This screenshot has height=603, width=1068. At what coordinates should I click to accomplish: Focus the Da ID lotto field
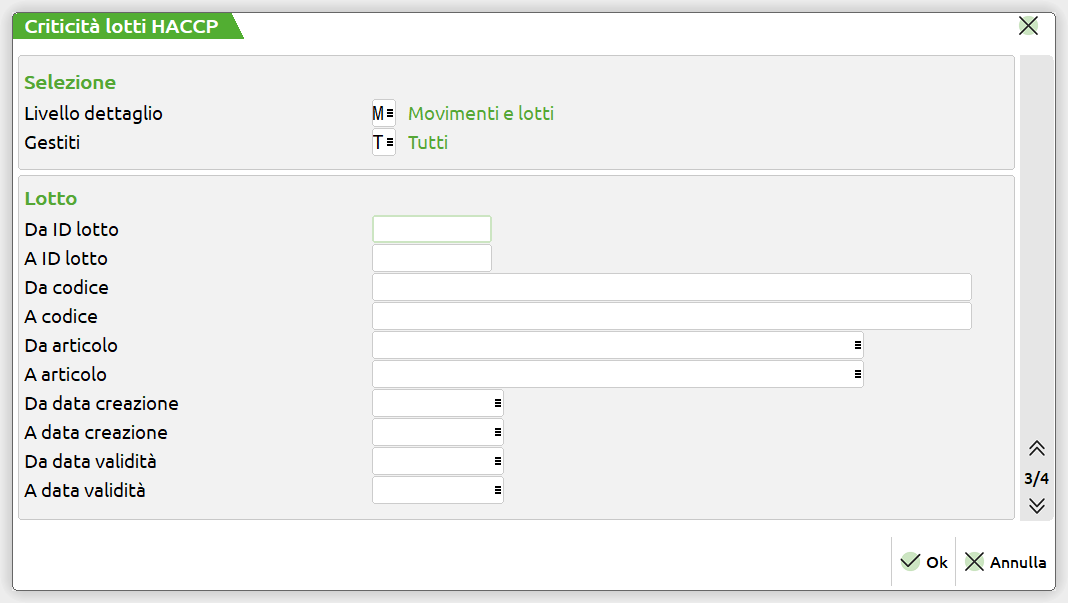click(431, 229)
